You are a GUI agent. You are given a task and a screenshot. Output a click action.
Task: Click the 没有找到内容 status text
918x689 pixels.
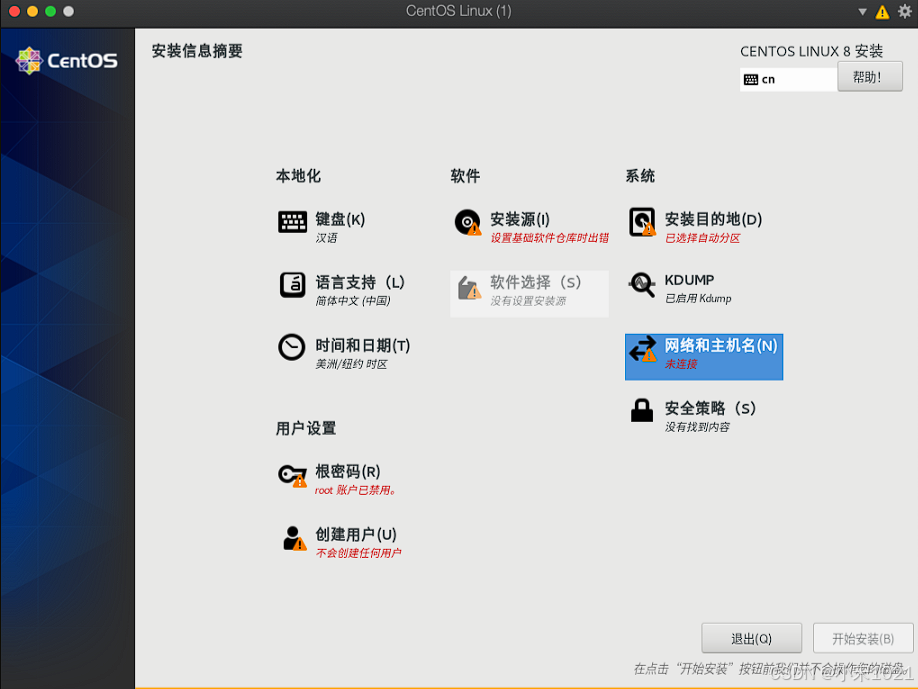pyautogui.click(x=697, y=427)
